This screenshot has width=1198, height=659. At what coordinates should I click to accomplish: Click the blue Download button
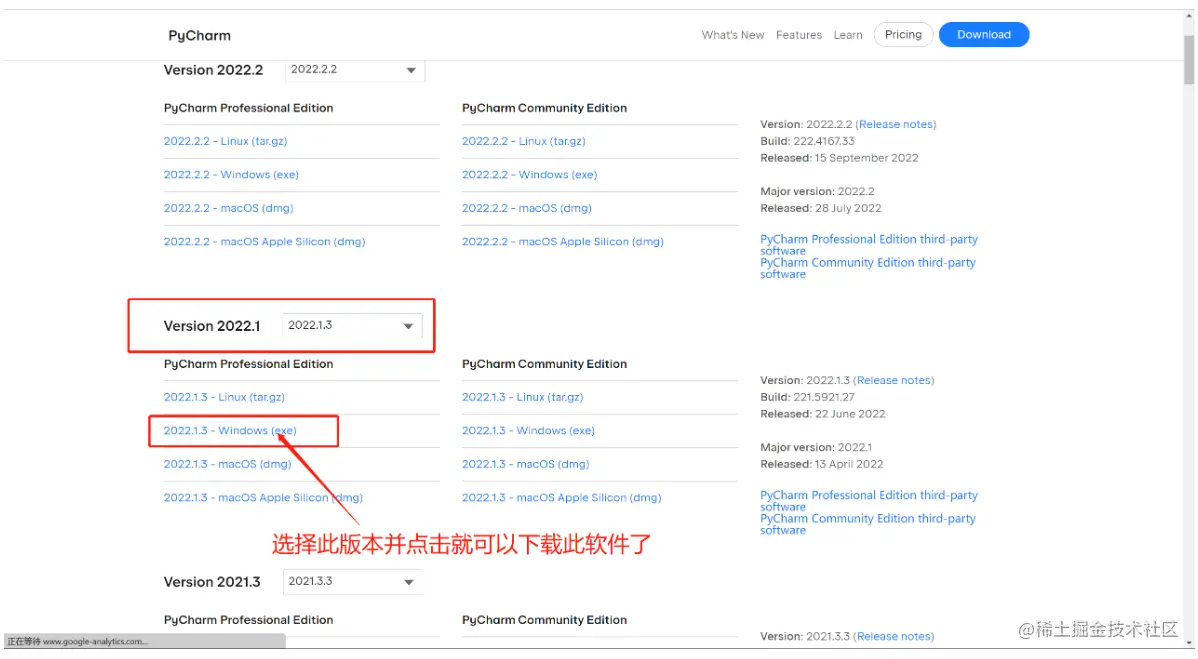point(983,34)
